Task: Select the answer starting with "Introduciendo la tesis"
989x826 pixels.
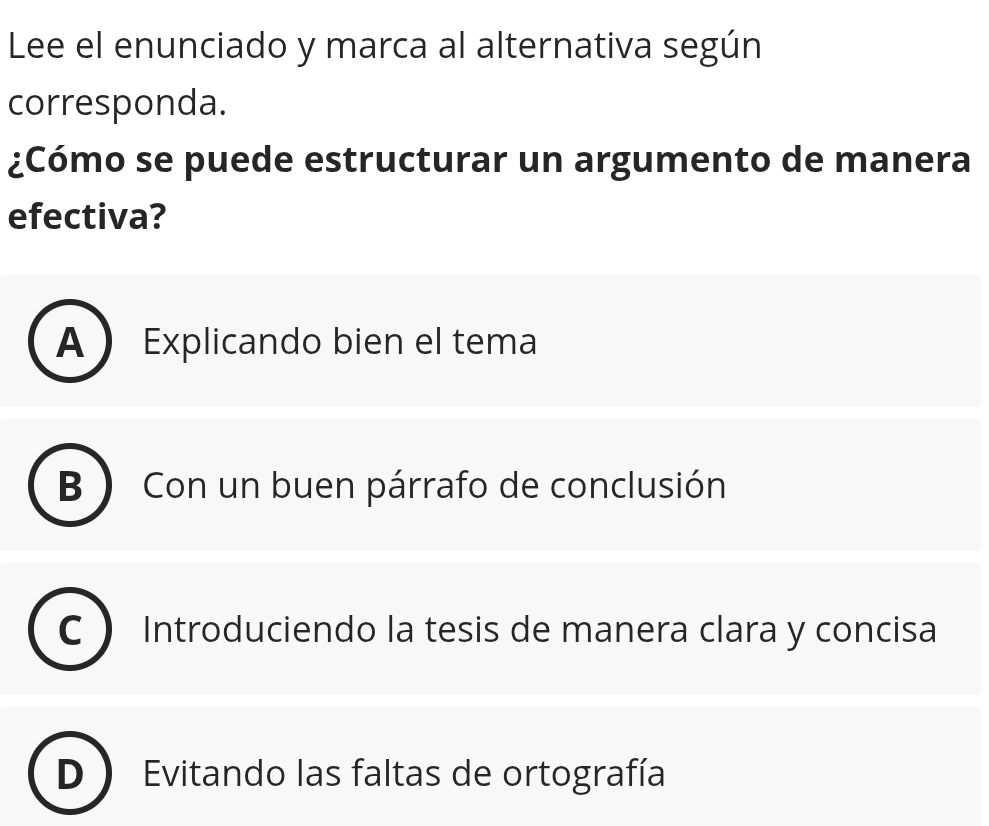Action: click(x=540, y=630)
